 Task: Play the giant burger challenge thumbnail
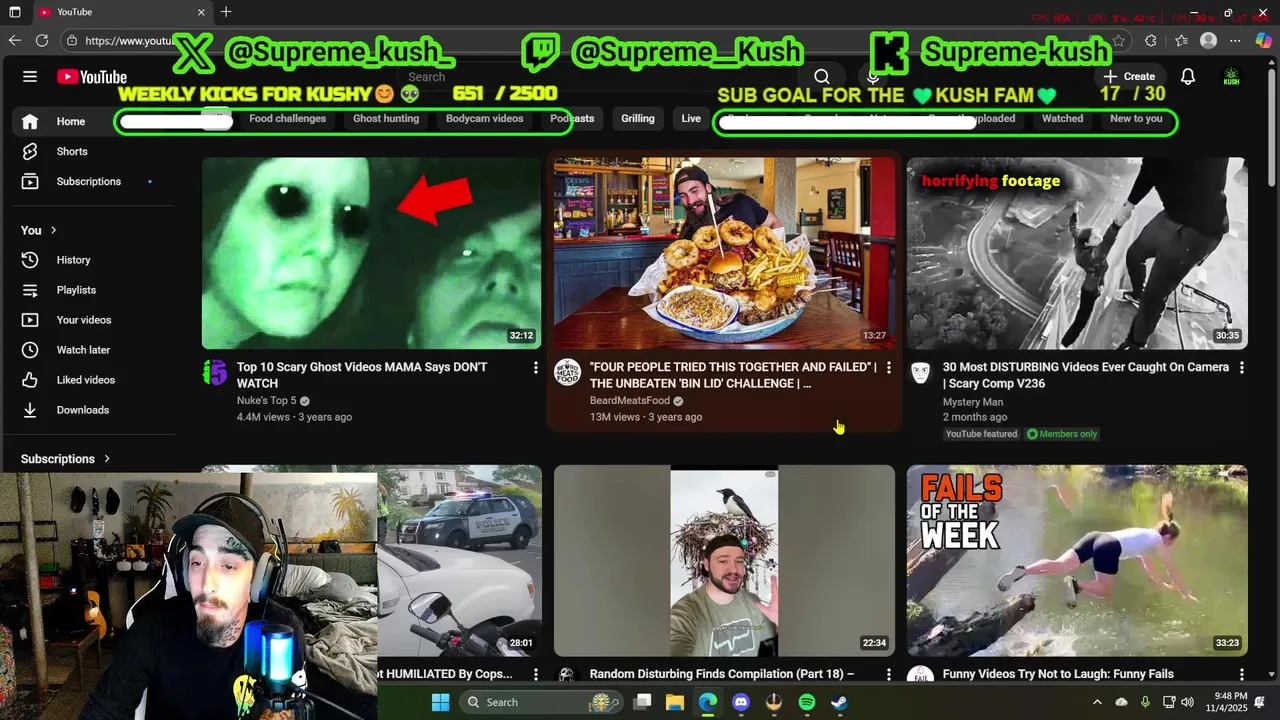pyautogui.click(x=724, y=253)
